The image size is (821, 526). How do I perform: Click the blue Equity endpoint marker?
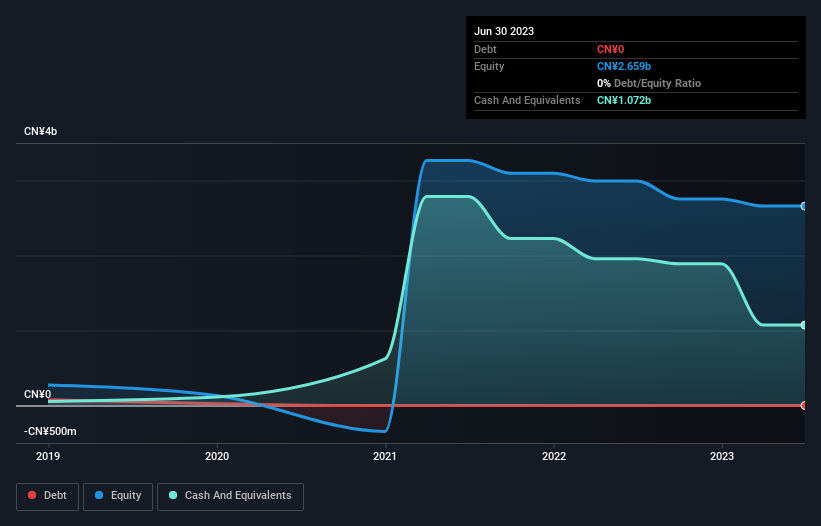tap(804, 206)
